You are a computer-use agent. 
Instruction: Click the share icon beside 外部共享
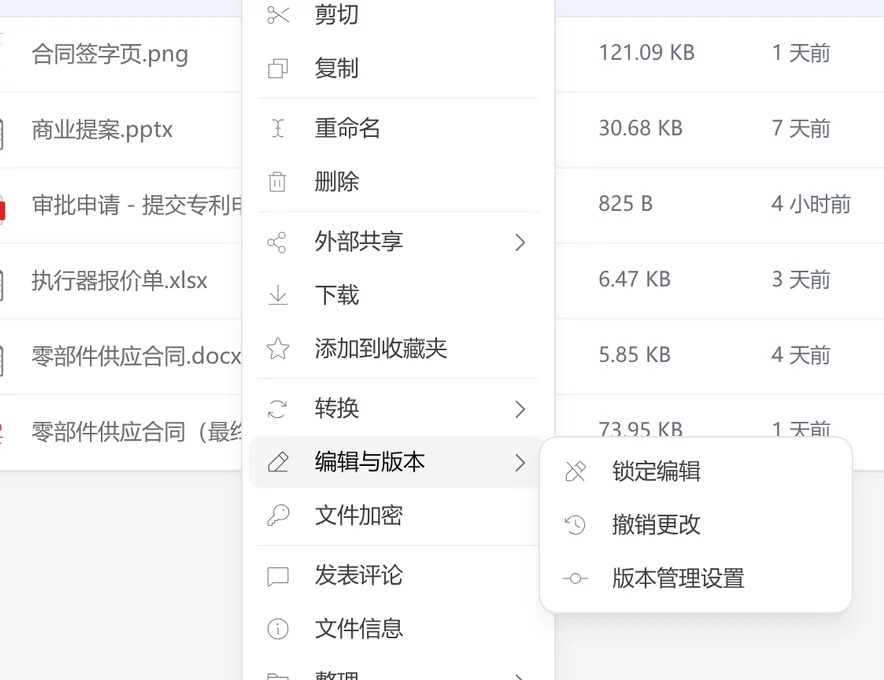point(277,242)
